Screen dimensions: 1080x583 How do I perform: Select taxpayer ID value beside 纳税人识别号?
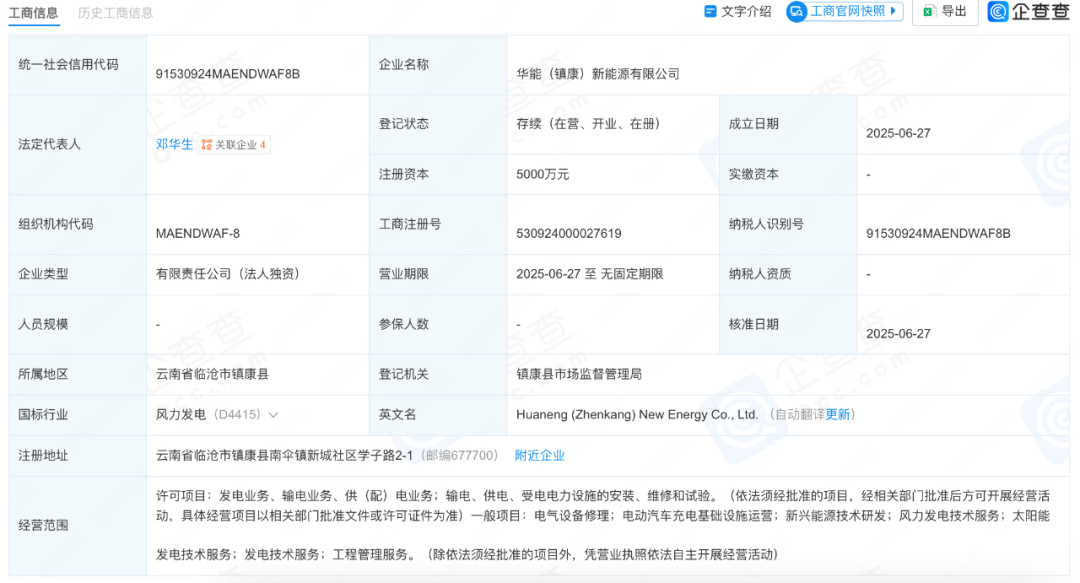(x=938, y=234)
